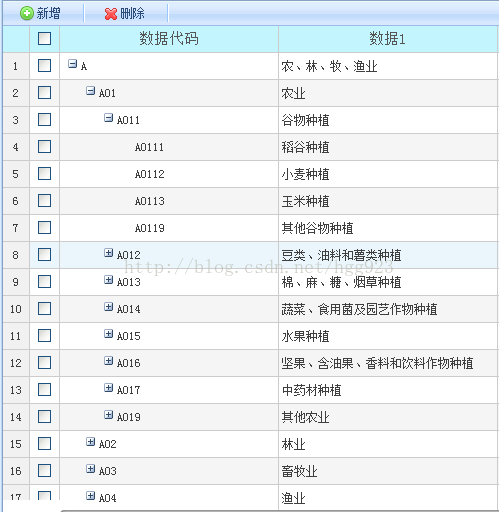Screen dimensions: 499x512
Task: Check the checkbox for row A01
Action: (44, 93)
